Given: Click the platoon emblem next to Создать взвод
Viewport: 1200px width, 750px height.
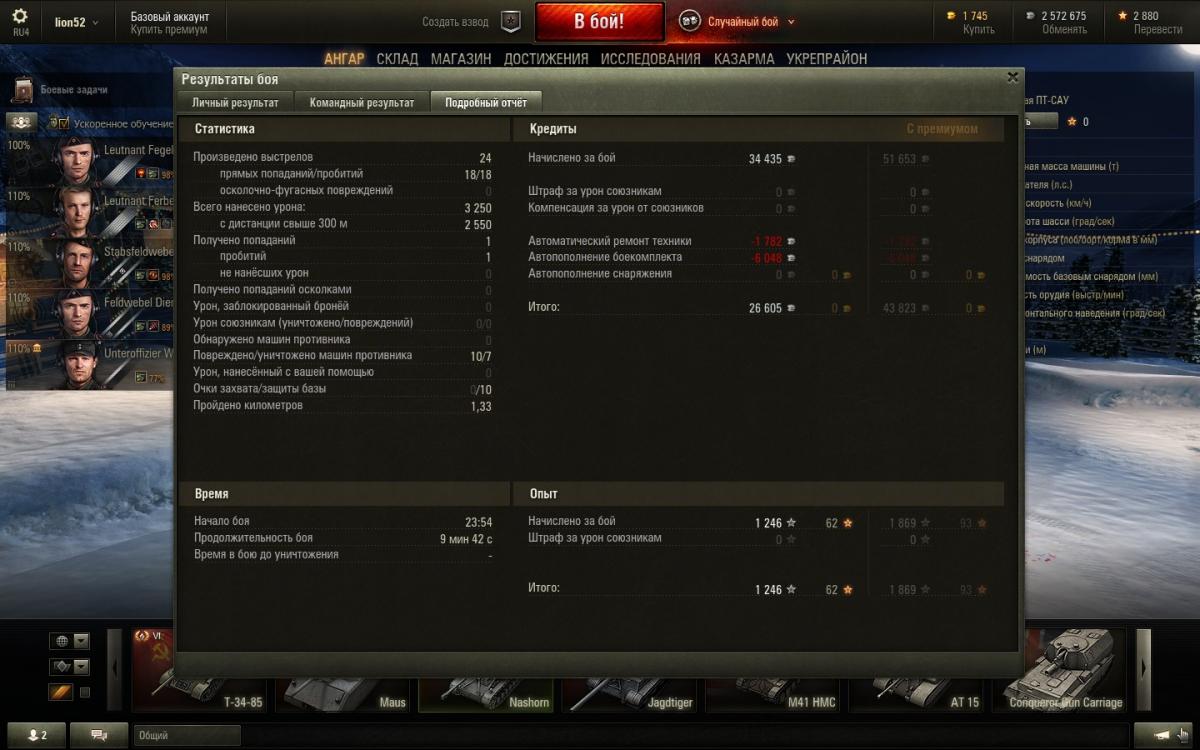Looking at the screenshot, I should 511,22.
